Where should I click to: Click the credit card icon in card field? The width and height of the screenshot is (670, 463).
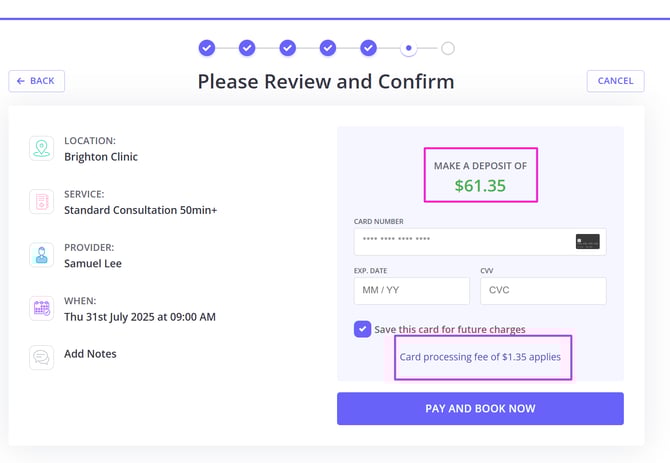587,242
